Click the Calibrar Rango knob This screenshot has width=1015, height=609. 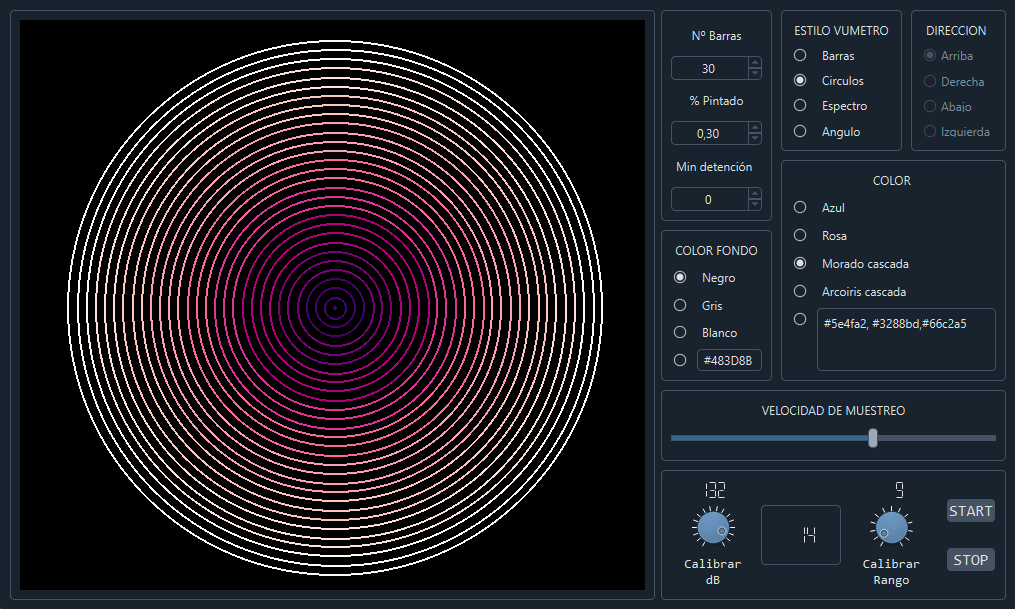[x=890, y=528]
